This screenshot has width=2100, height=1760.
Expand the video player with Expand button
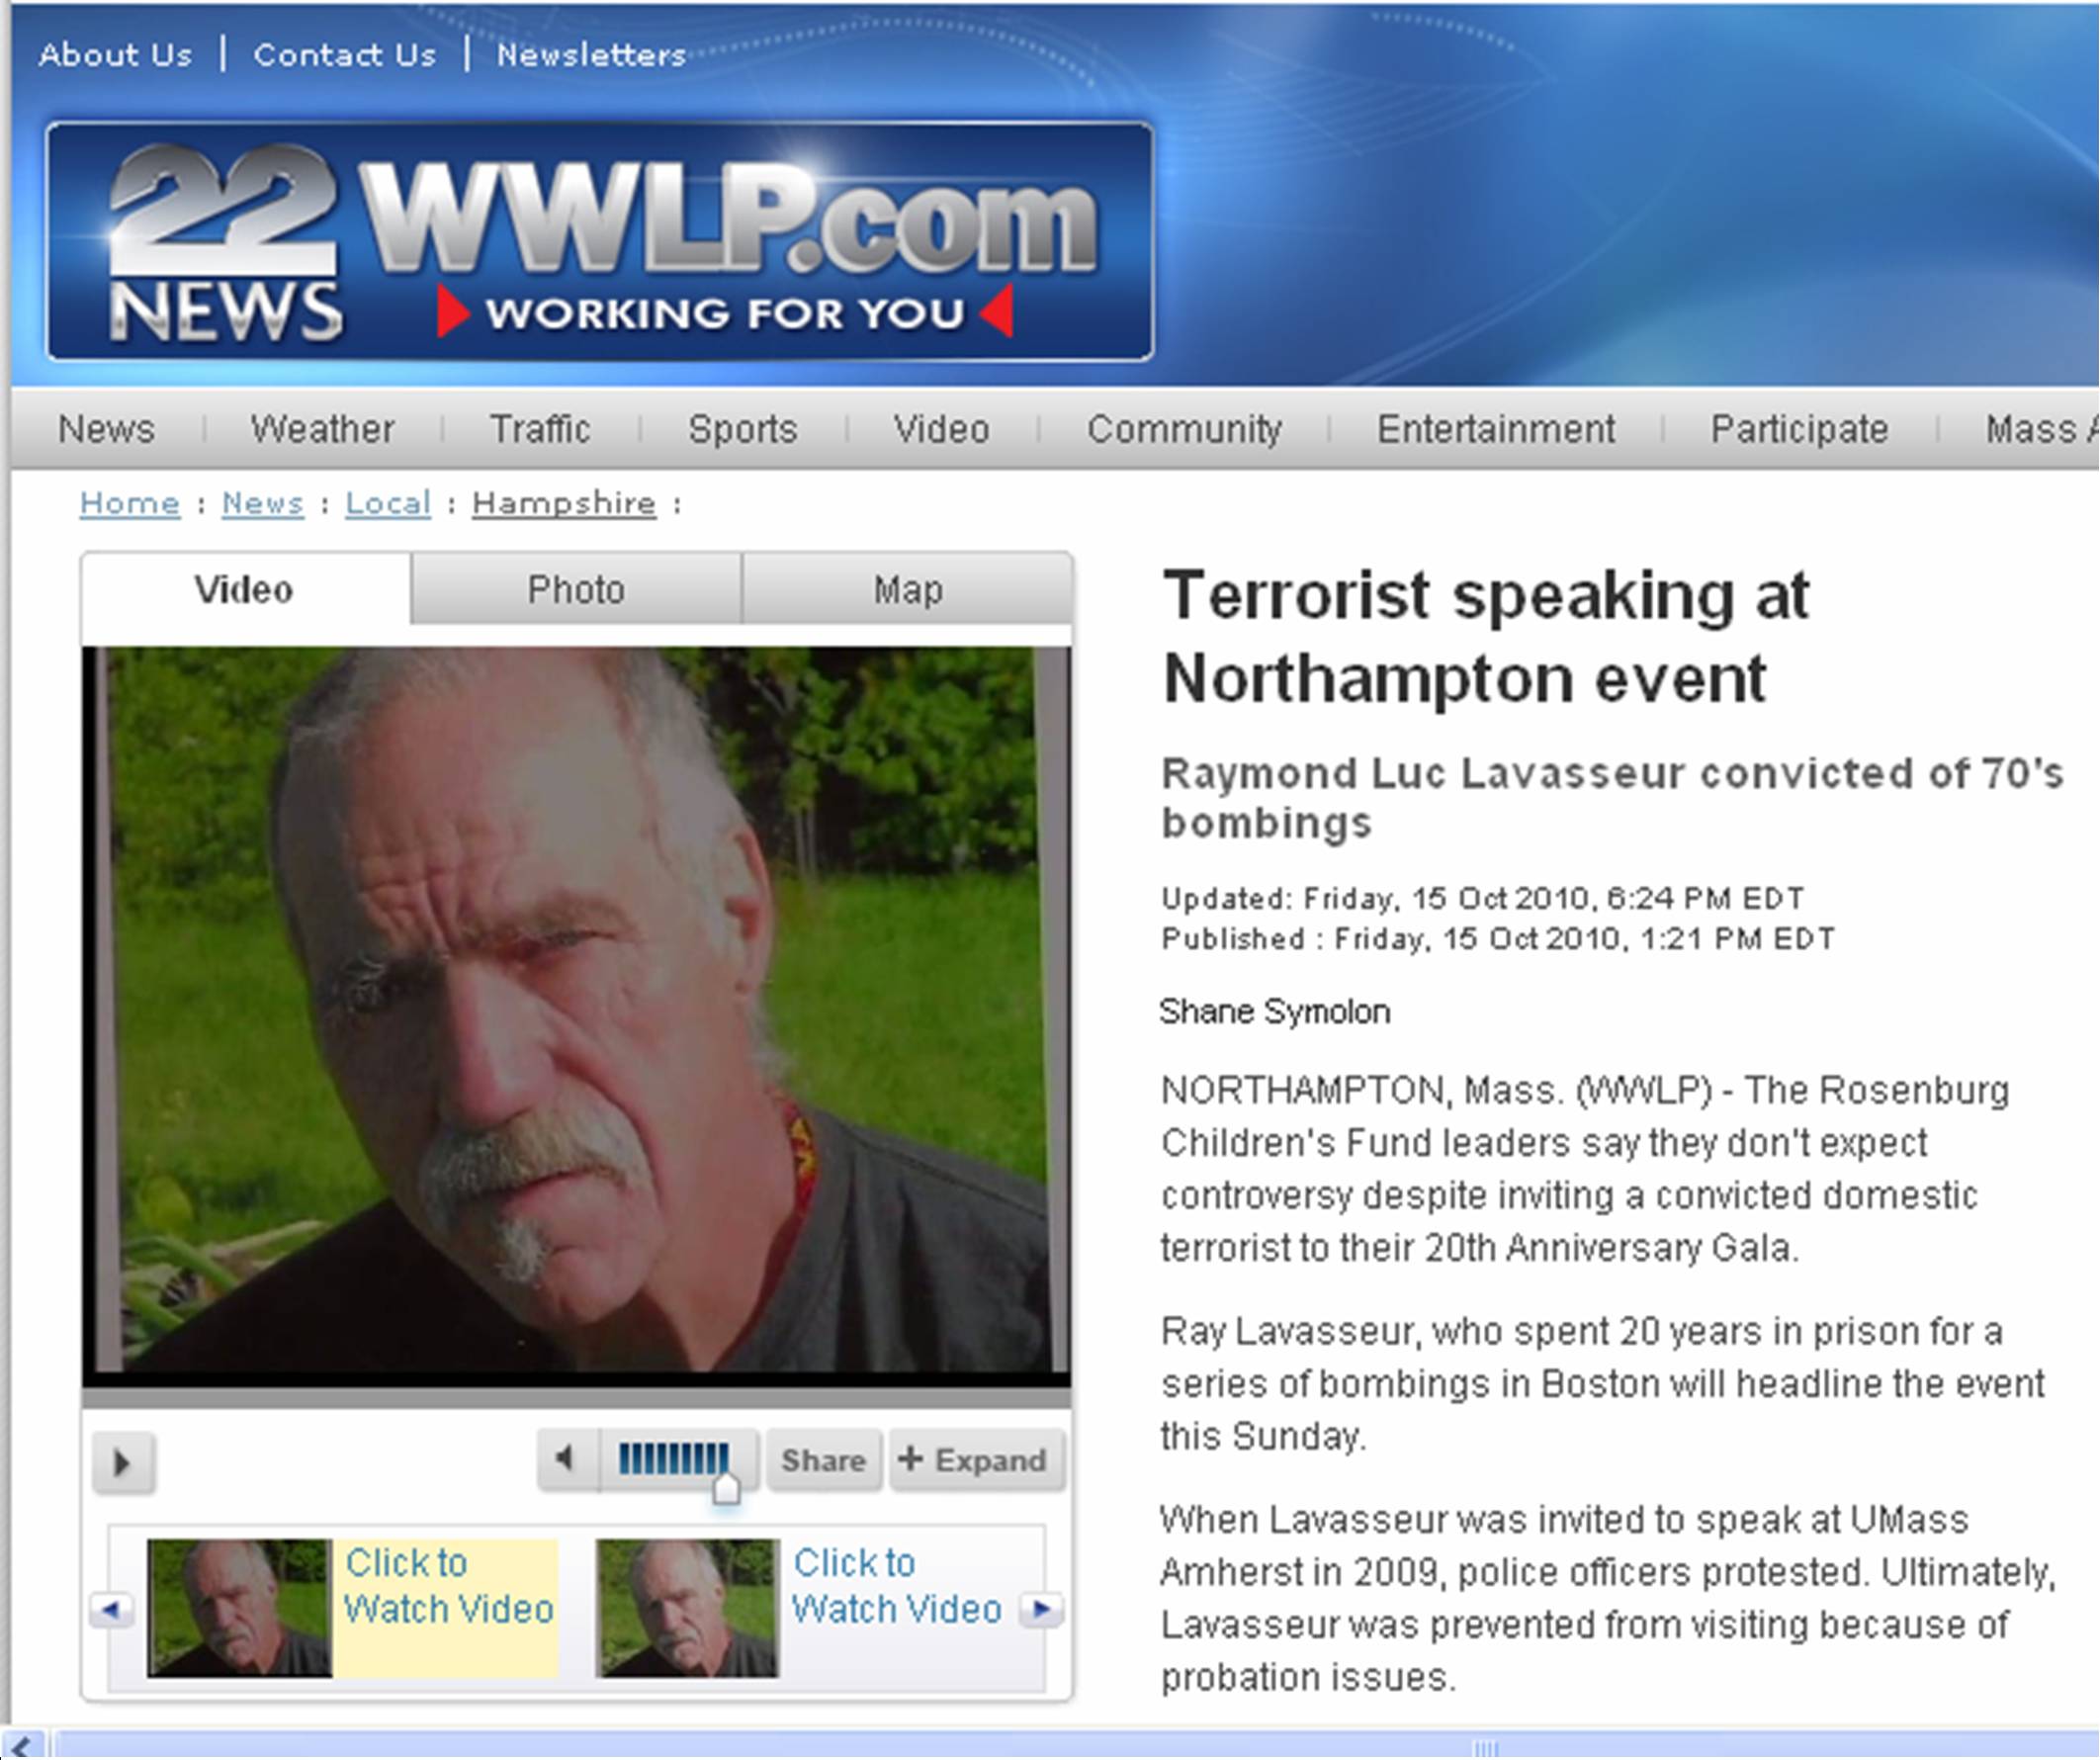click(975, 1460)
